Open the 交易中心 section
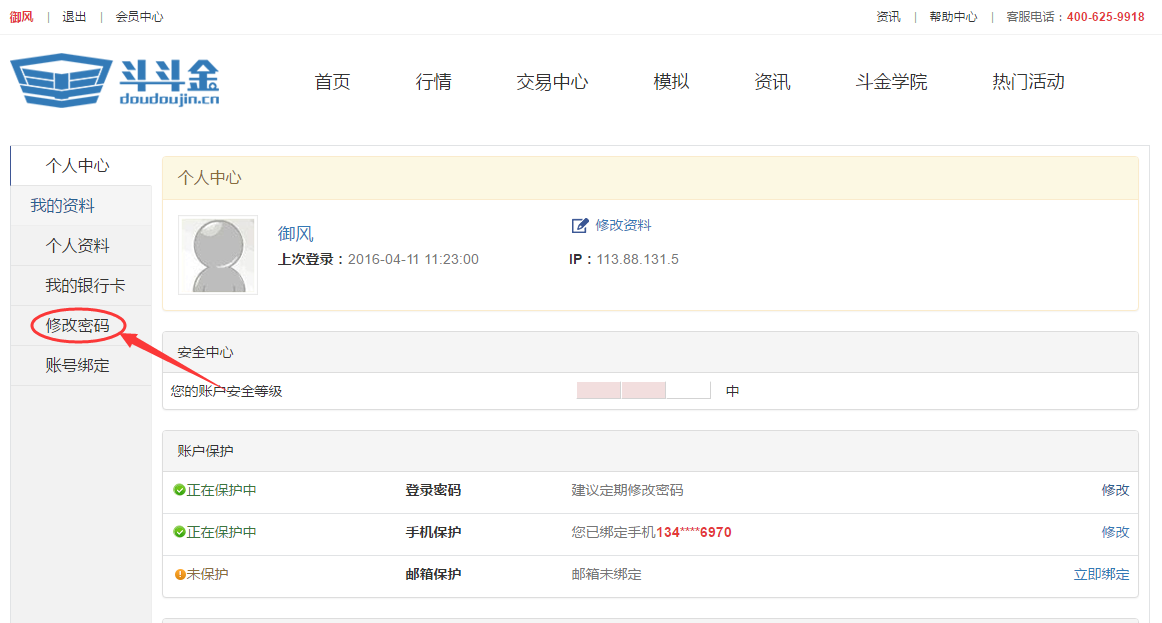 [553, 82]
